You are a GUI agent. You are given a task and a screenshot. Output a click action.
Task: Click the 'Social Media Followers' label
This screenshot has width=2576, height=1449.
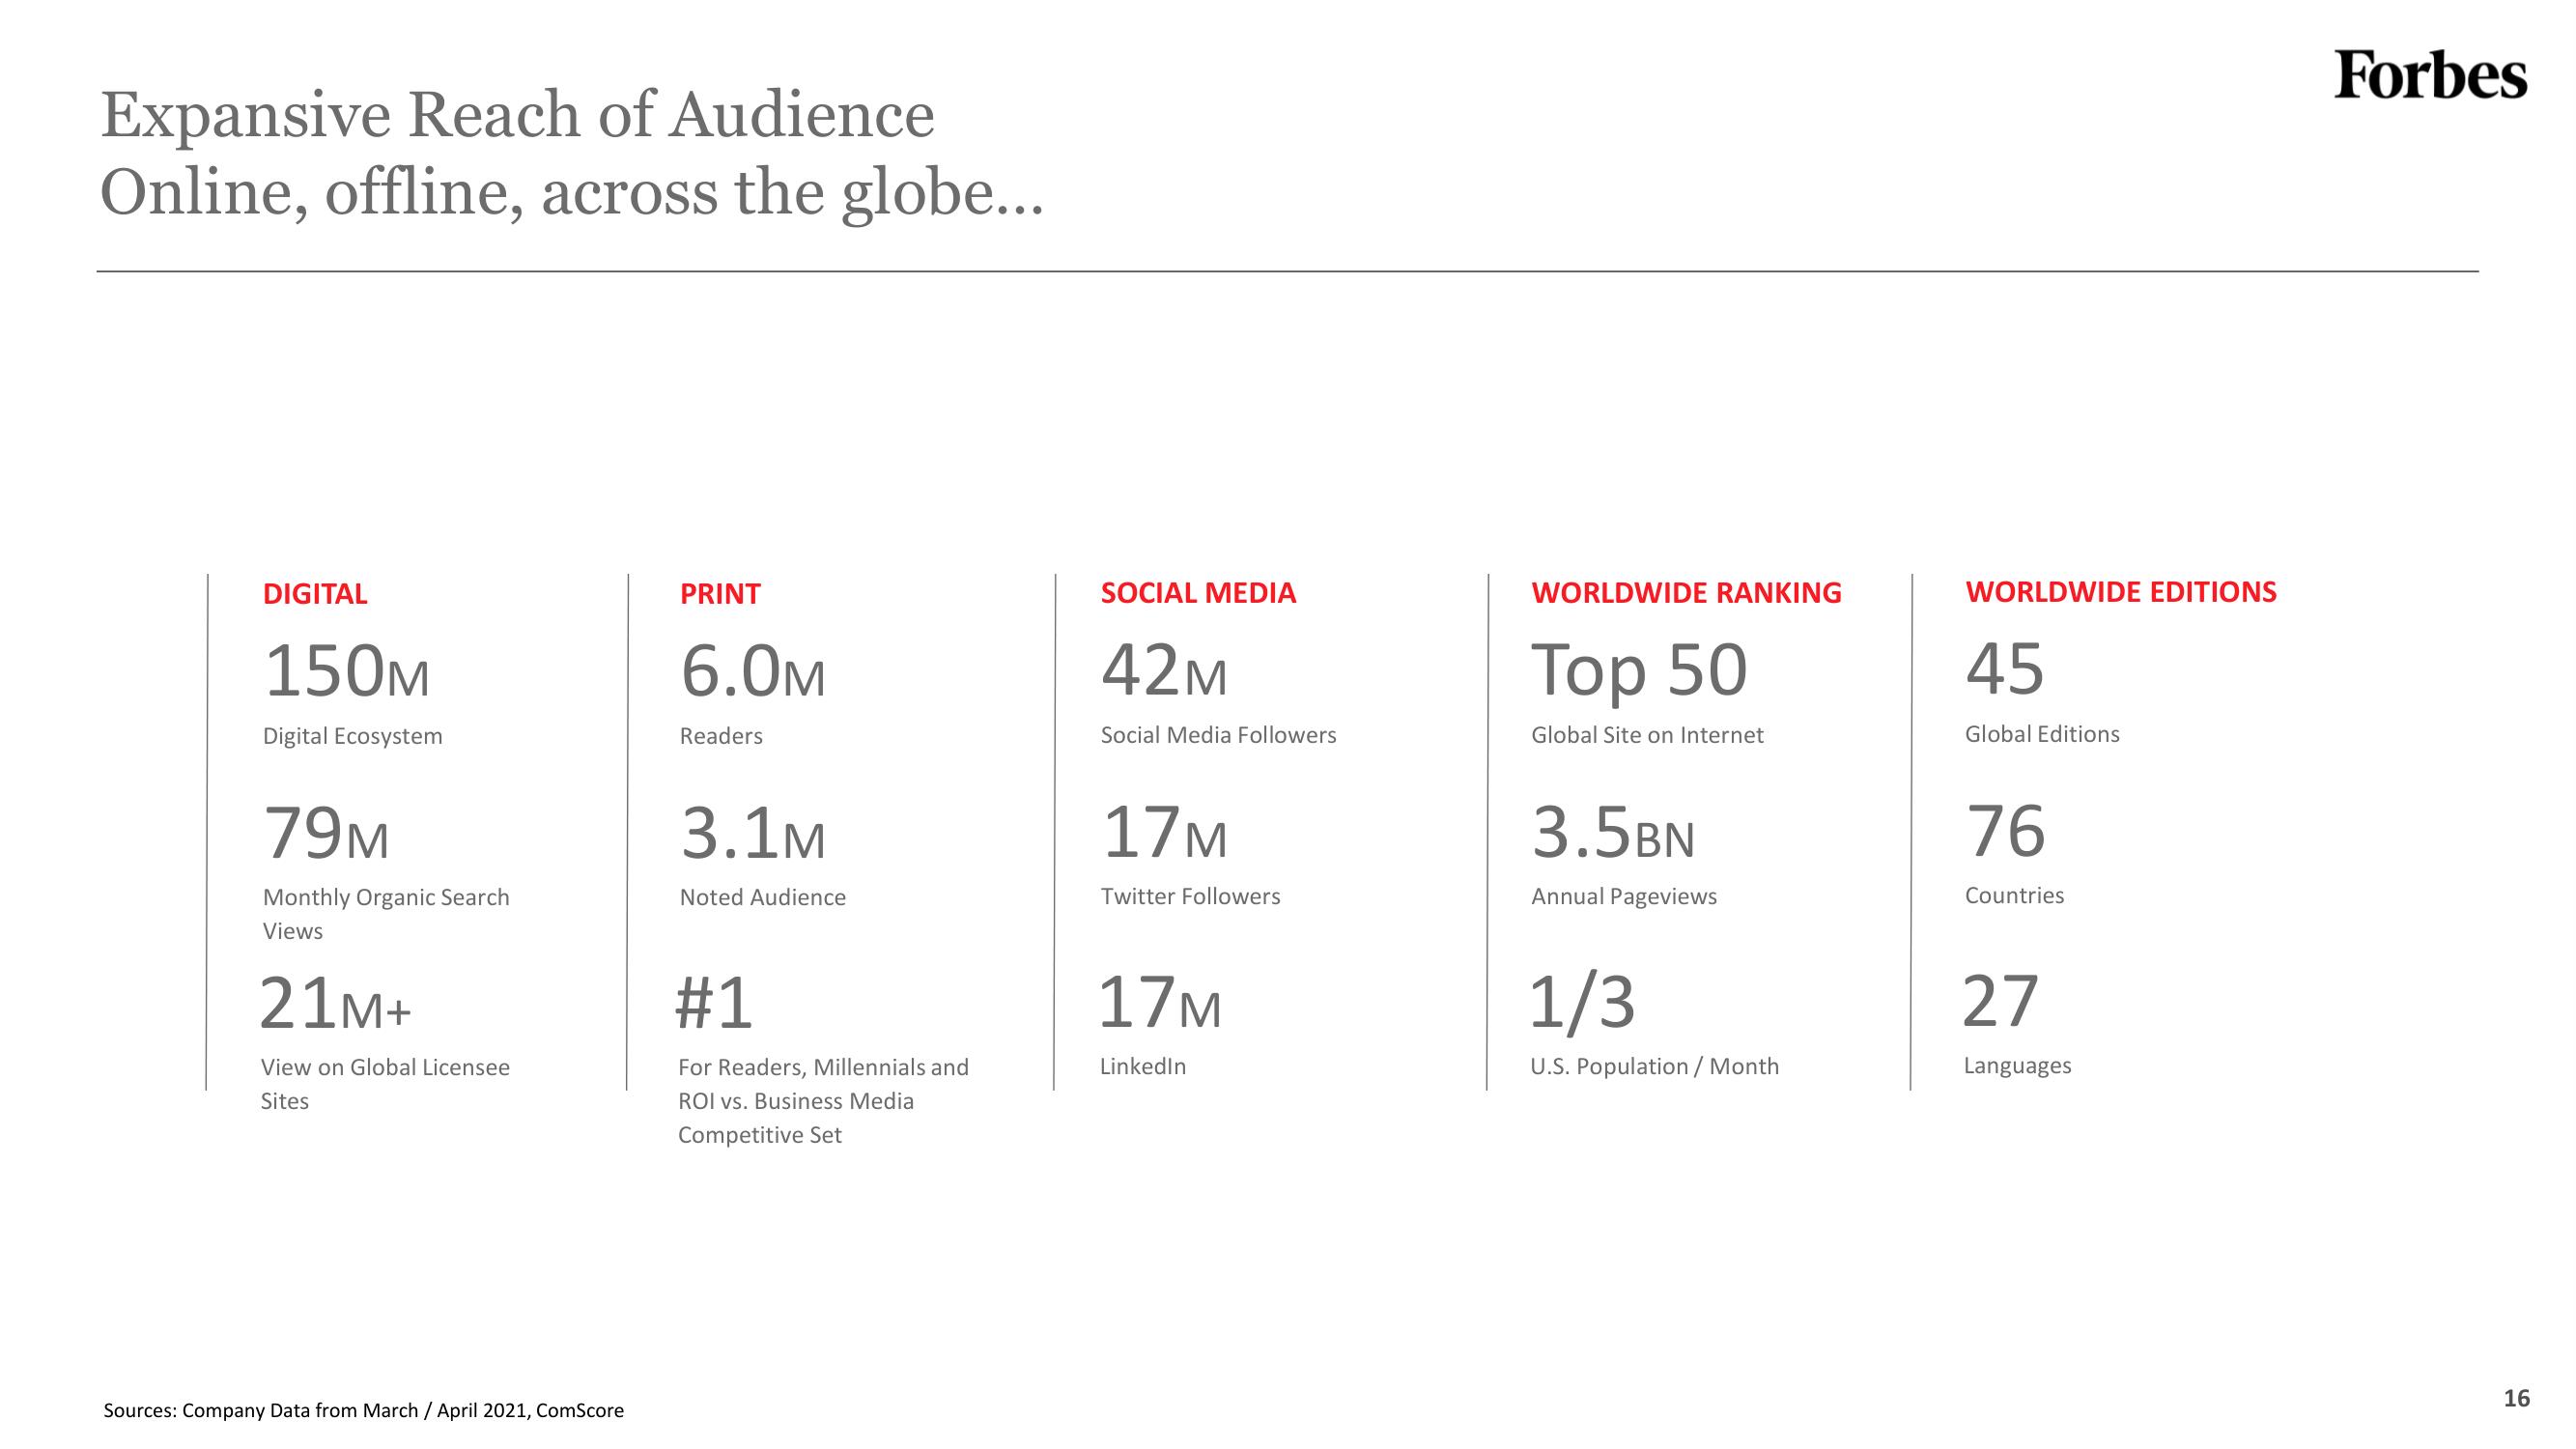click(1218, 735)
